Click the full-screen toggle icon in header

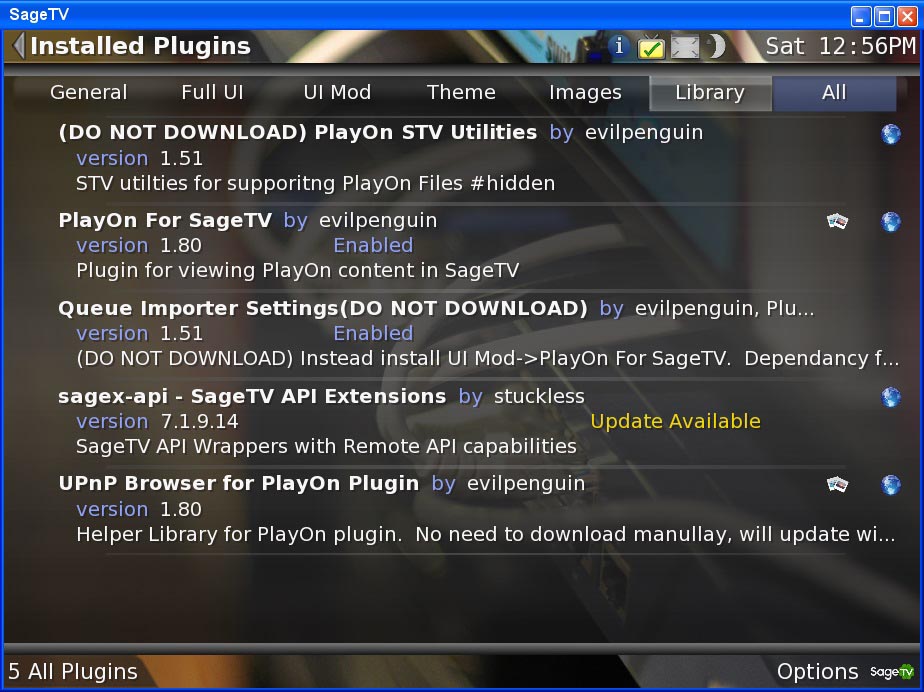[x=684, y=47]
